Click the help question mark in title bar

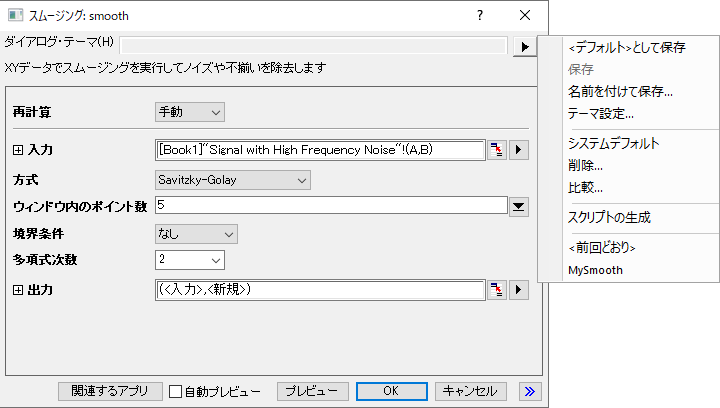480,15
